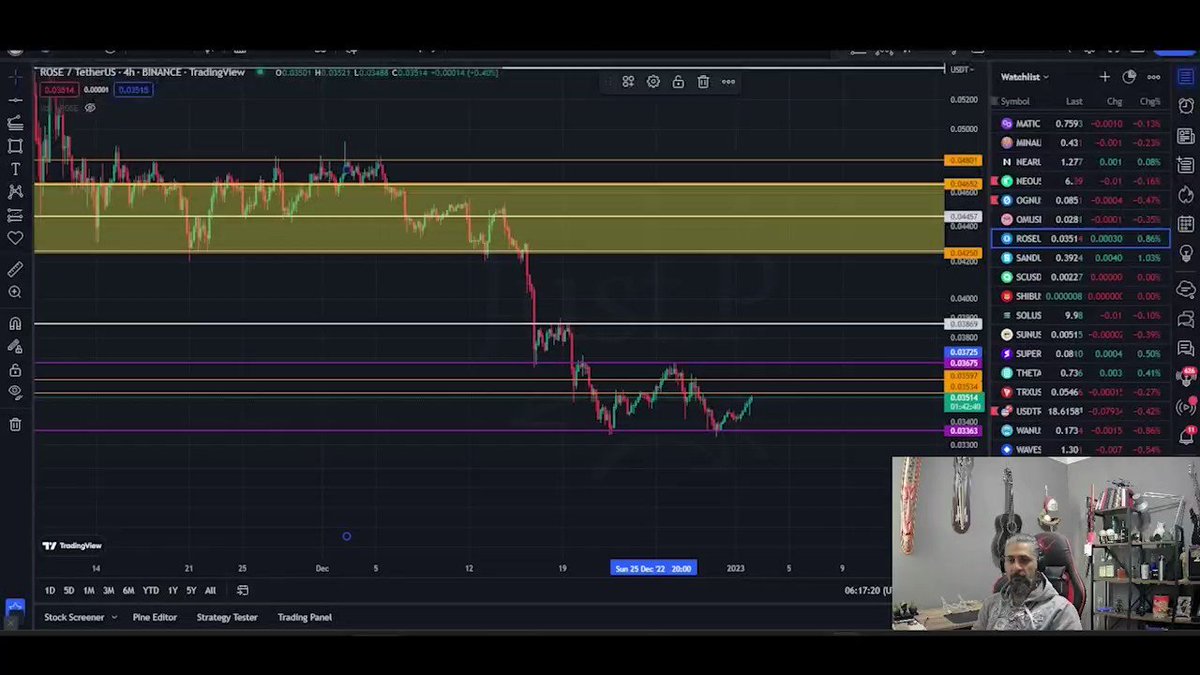Open more options in floating drawing toolbar
1200x675 pixels.
[x=728, y=82]
